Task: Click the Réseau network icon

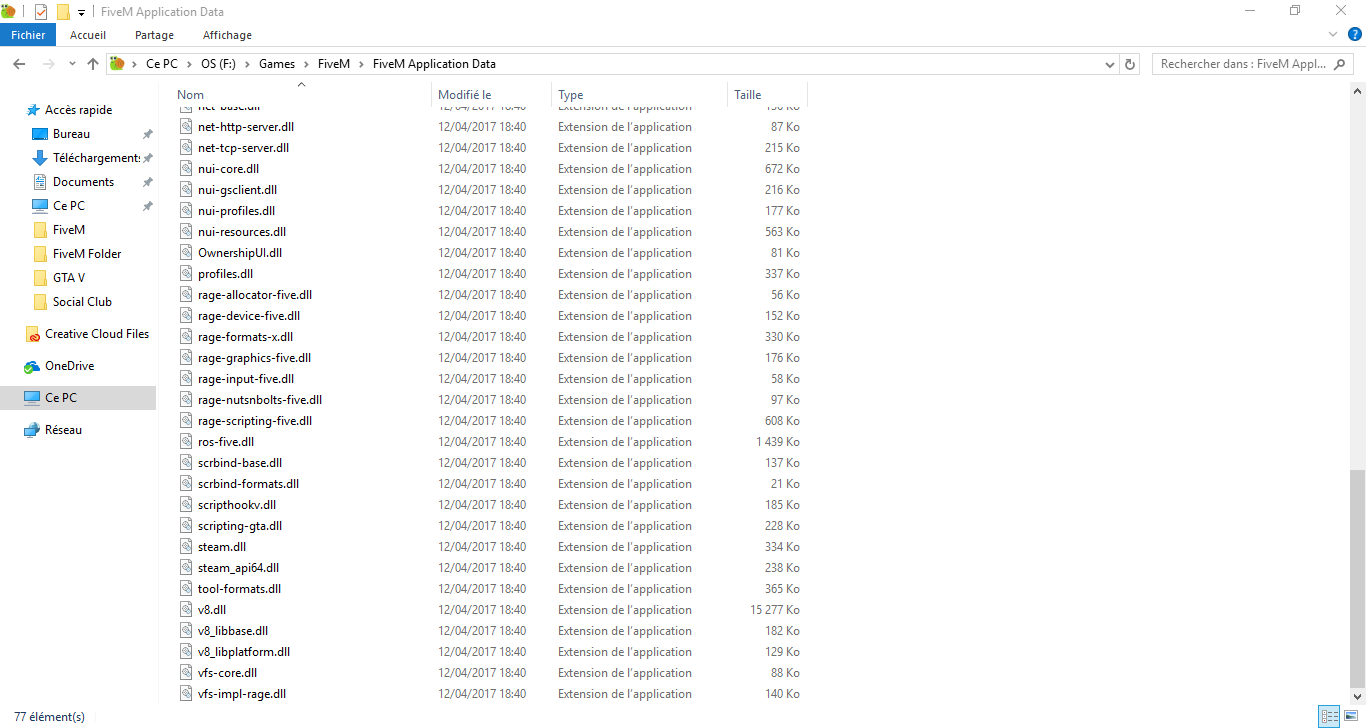Action: point(33,430)
